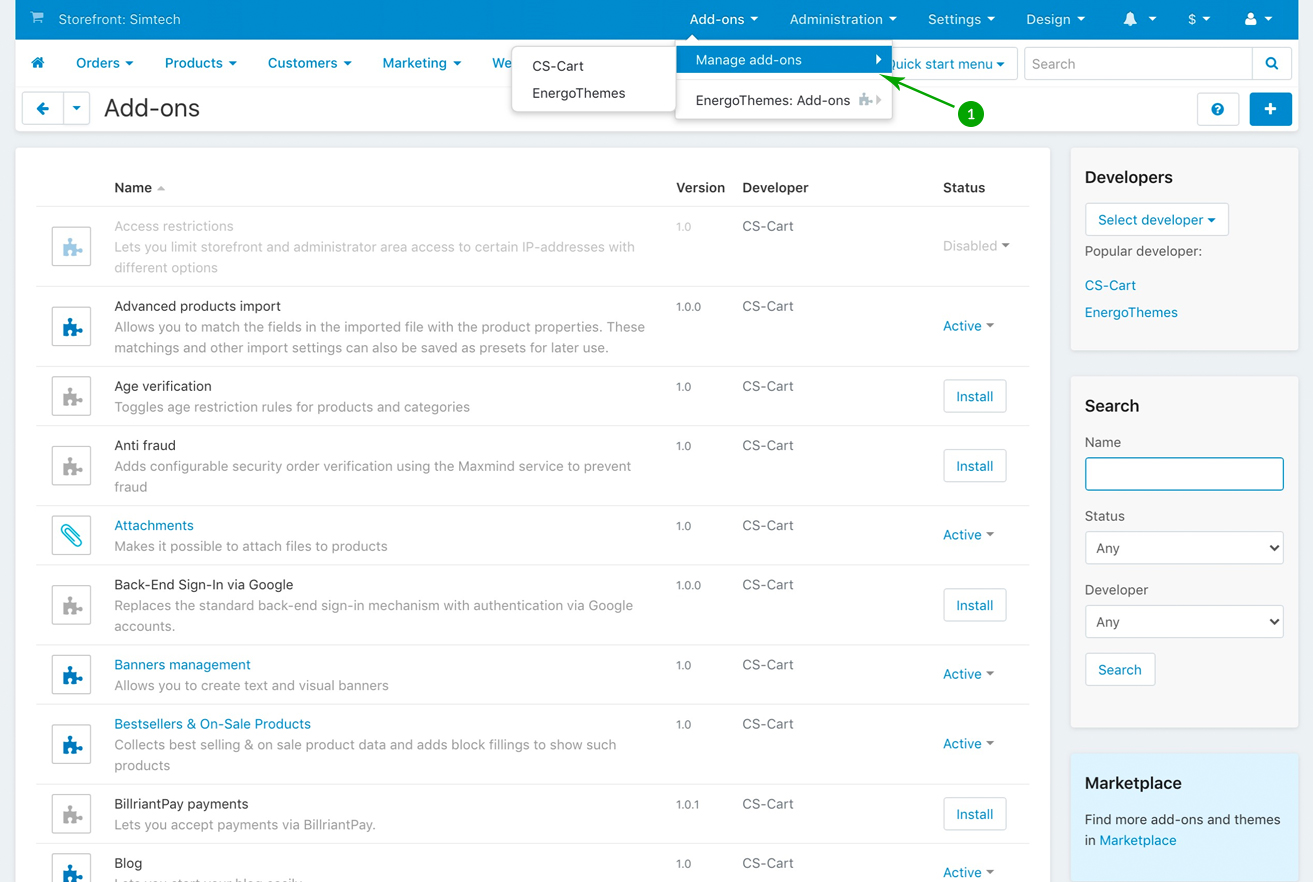Open the notifications bell menu
The image size is (1313, 882).
(1138, 19)
